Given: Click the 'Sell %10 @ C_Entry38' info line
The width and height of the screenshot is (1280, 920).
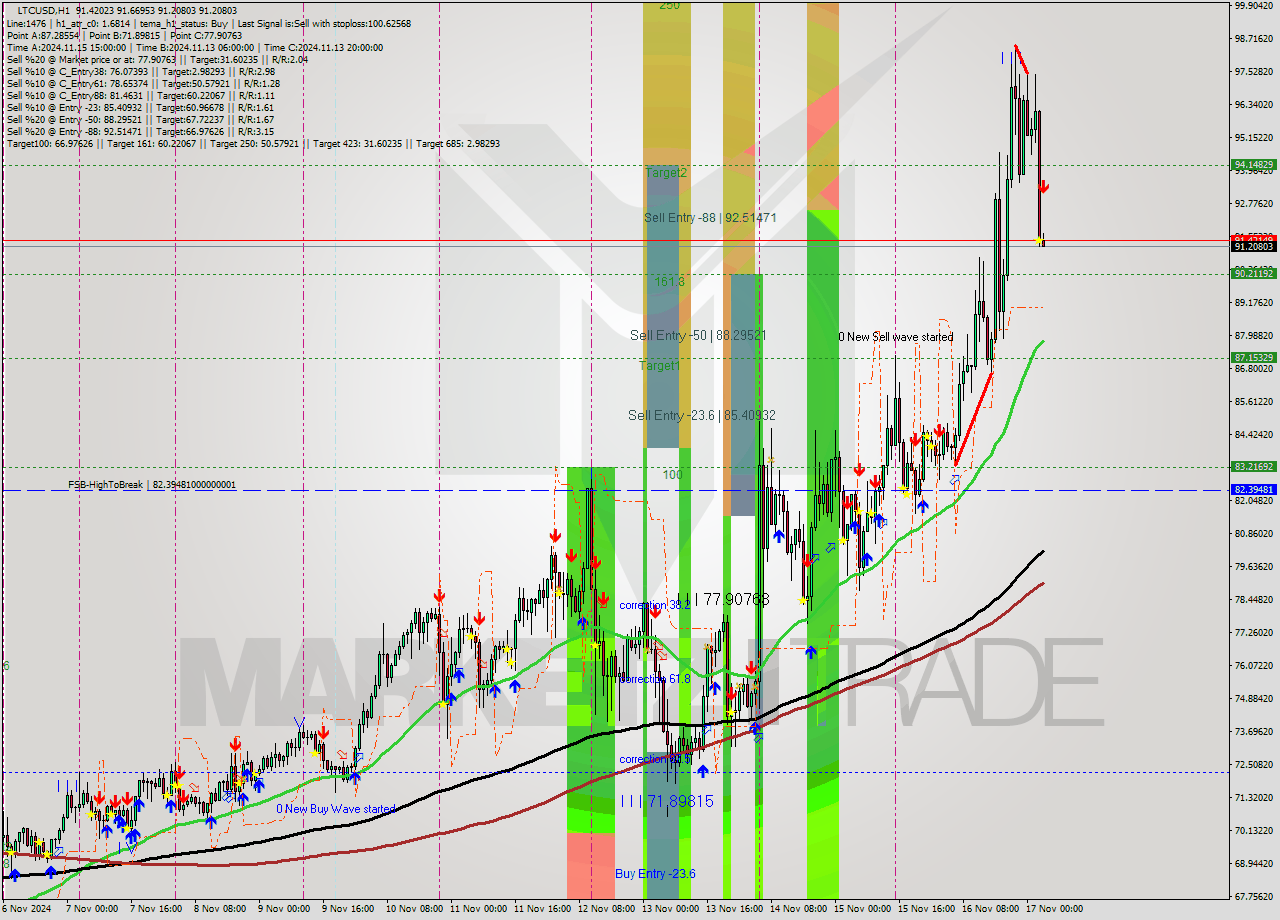Looking at the screenshot, I should click(141, 71).
